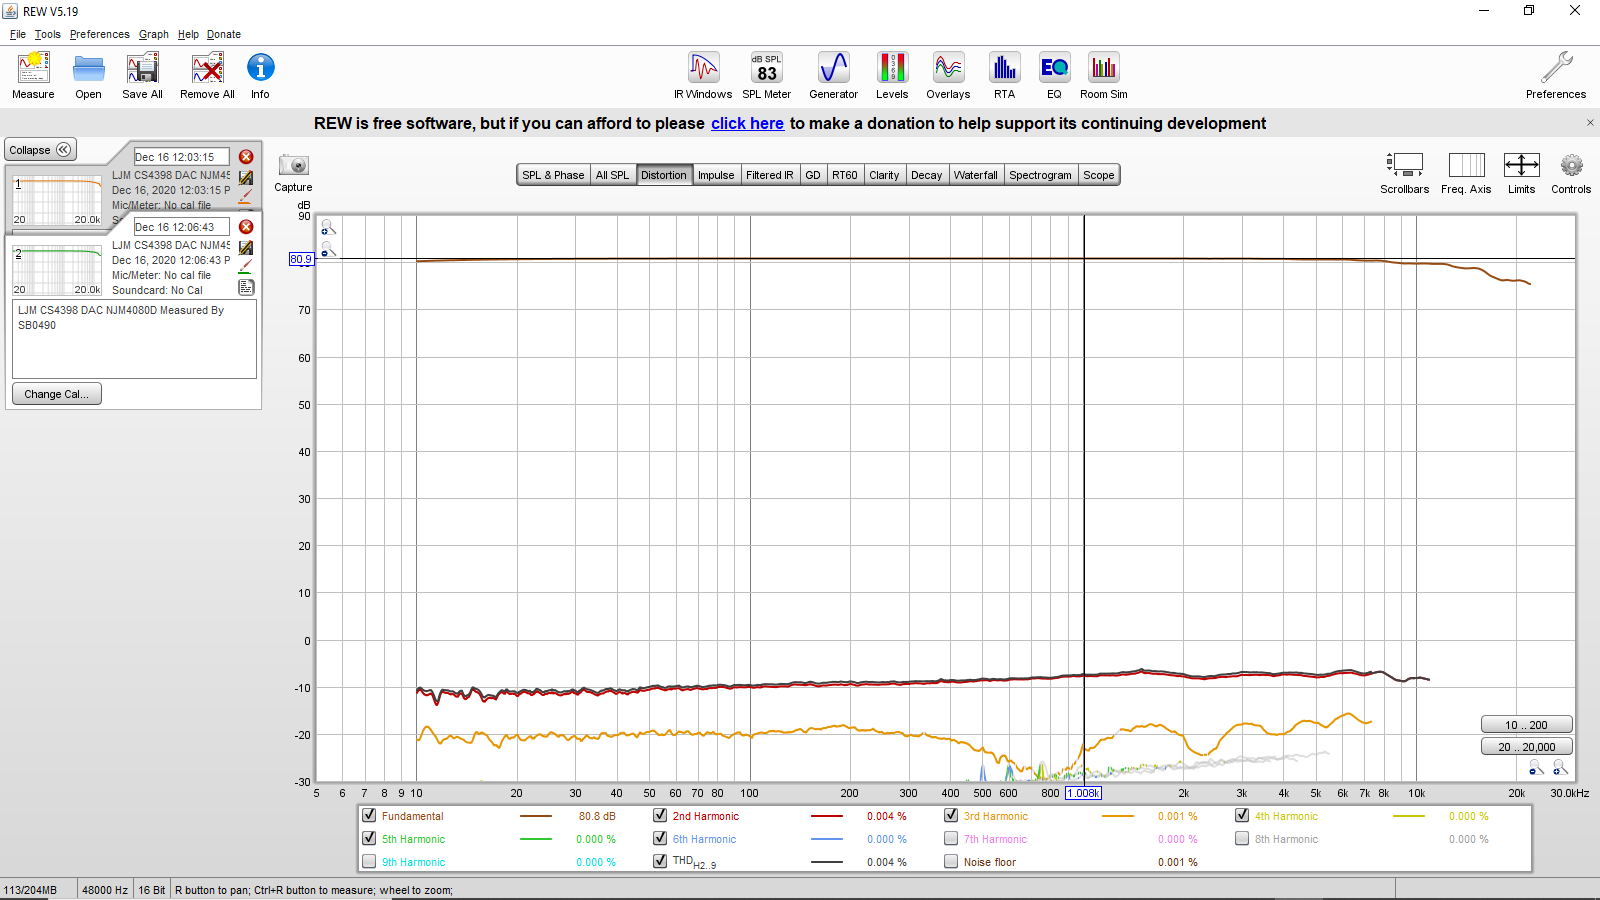Toggle the 5th Harmonic checkbox
Viewport: 1600px width, 900px height.
click(x=369, y=838)
